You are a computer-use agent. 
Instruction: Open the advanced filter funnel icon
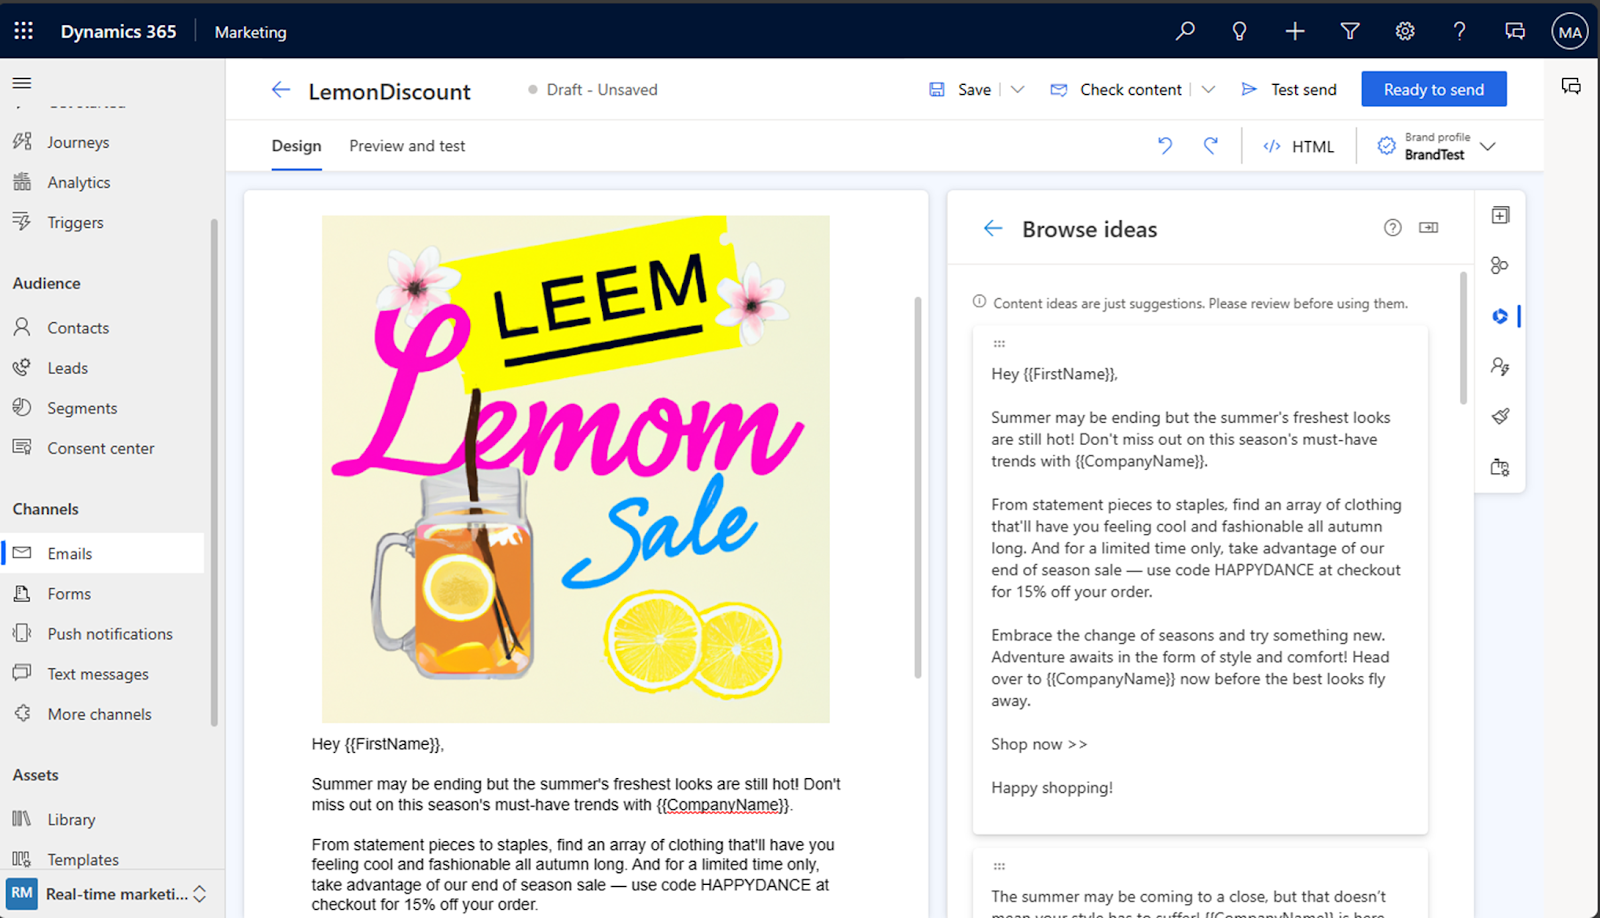1350,31
